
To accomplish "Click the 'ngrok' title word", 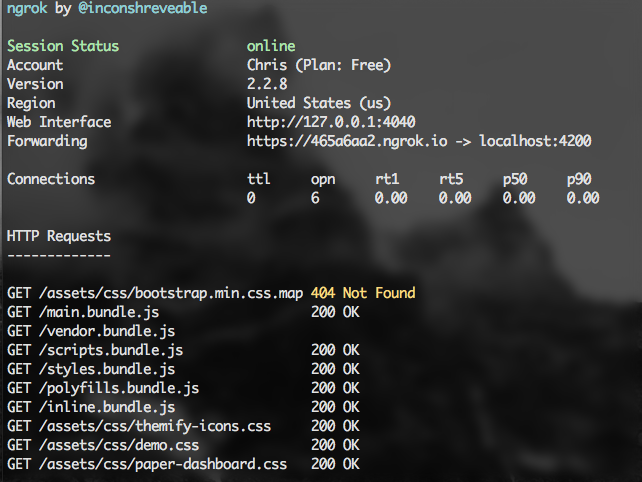I will coord(27,9).
